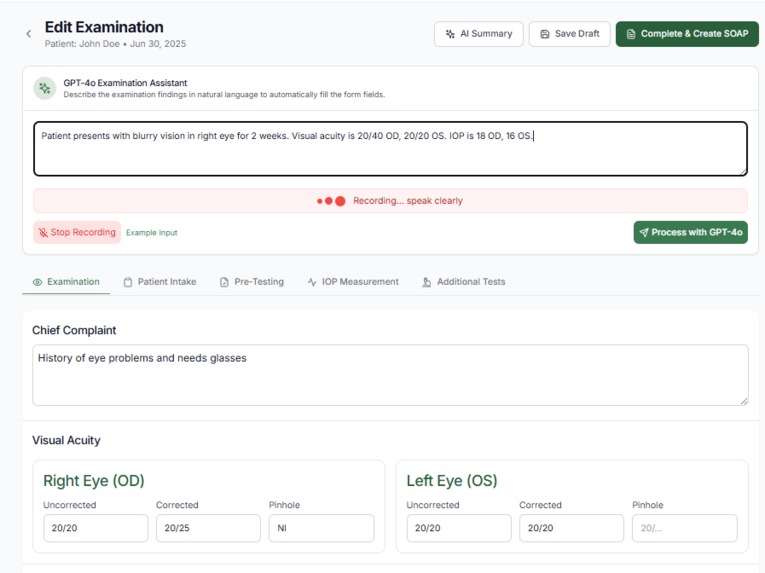Switch to IOP Measurement tab

pos(353,282)
